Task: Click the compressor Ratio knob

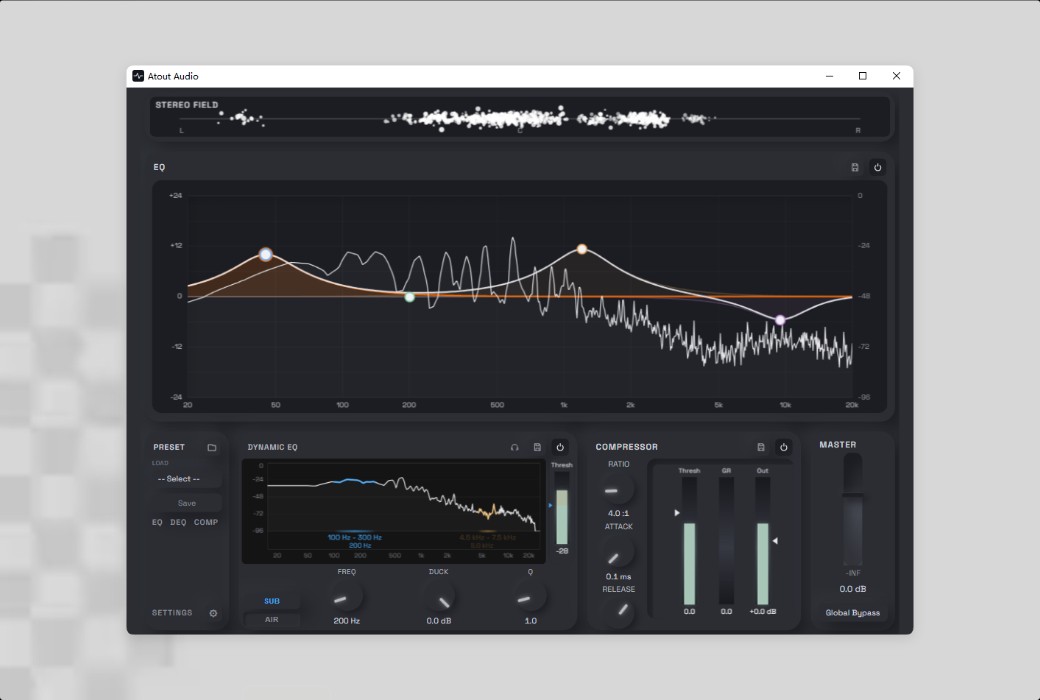Action: point(618,490)
